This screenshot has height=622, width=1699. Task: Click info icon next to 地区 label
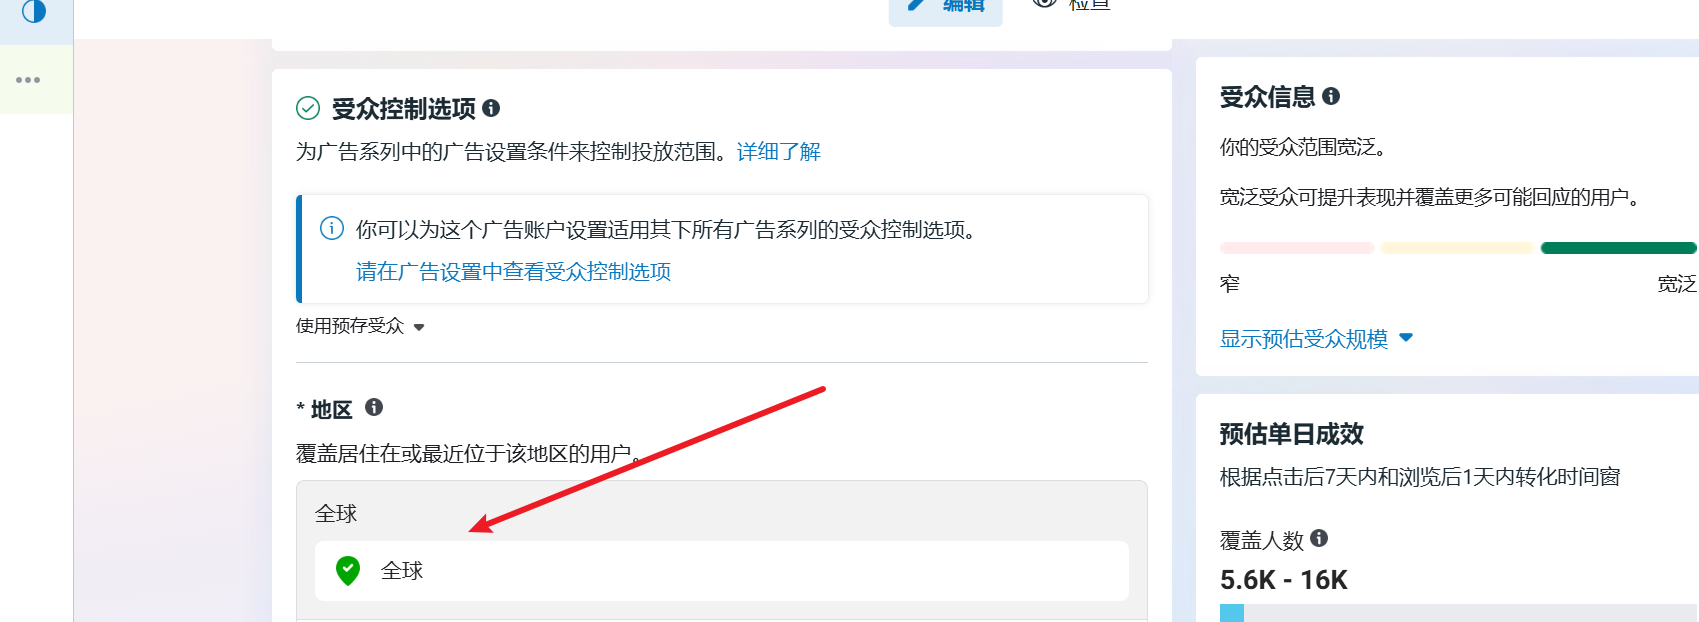coord(374,407)
